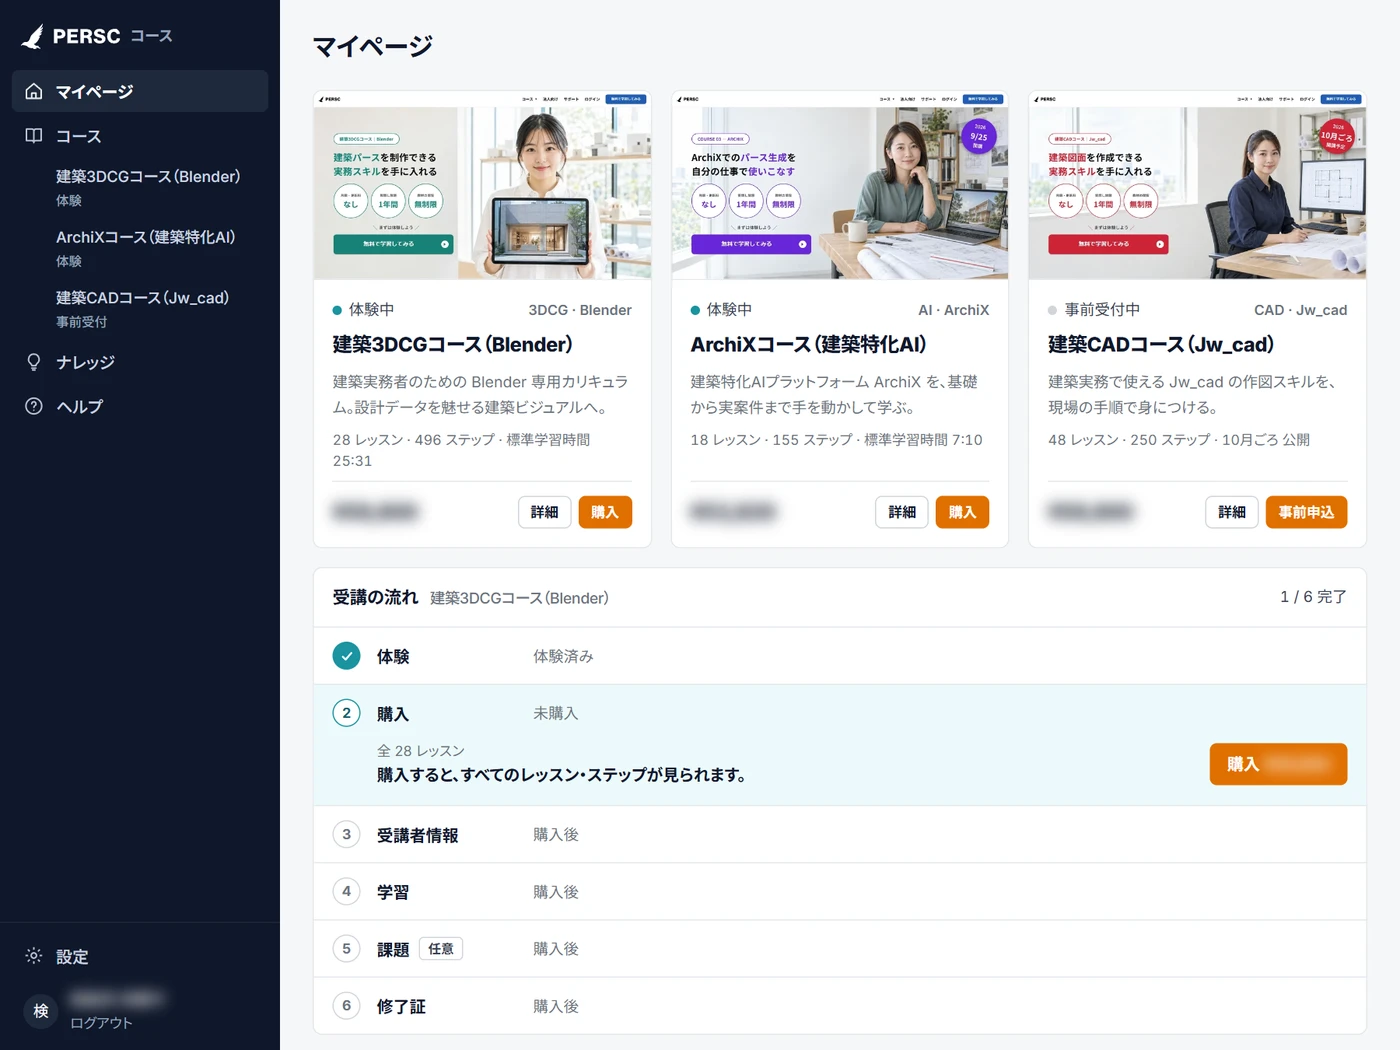The image size is (1400, 1050).
Task: Click the 受講の流れ section heading
Action: point(376,597)
